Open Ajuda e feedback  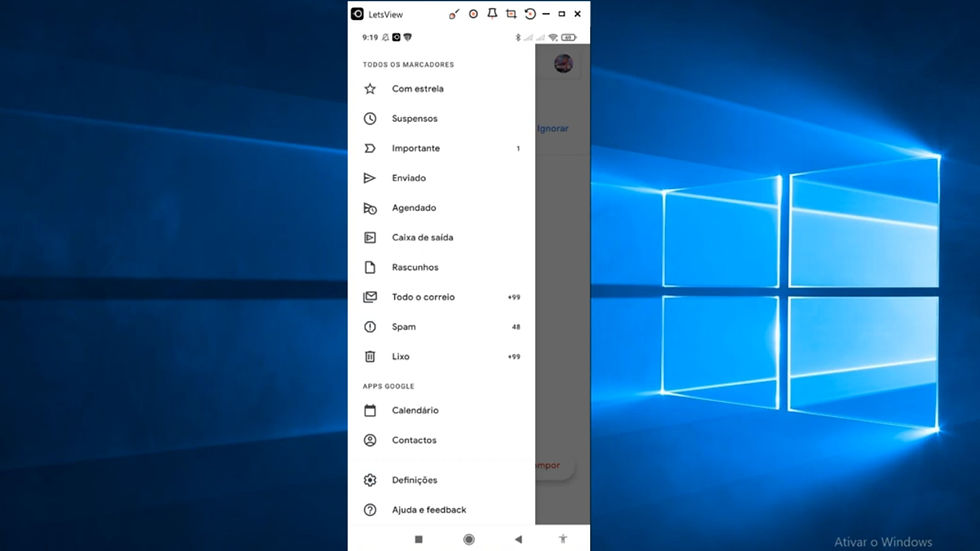[441, 510]
